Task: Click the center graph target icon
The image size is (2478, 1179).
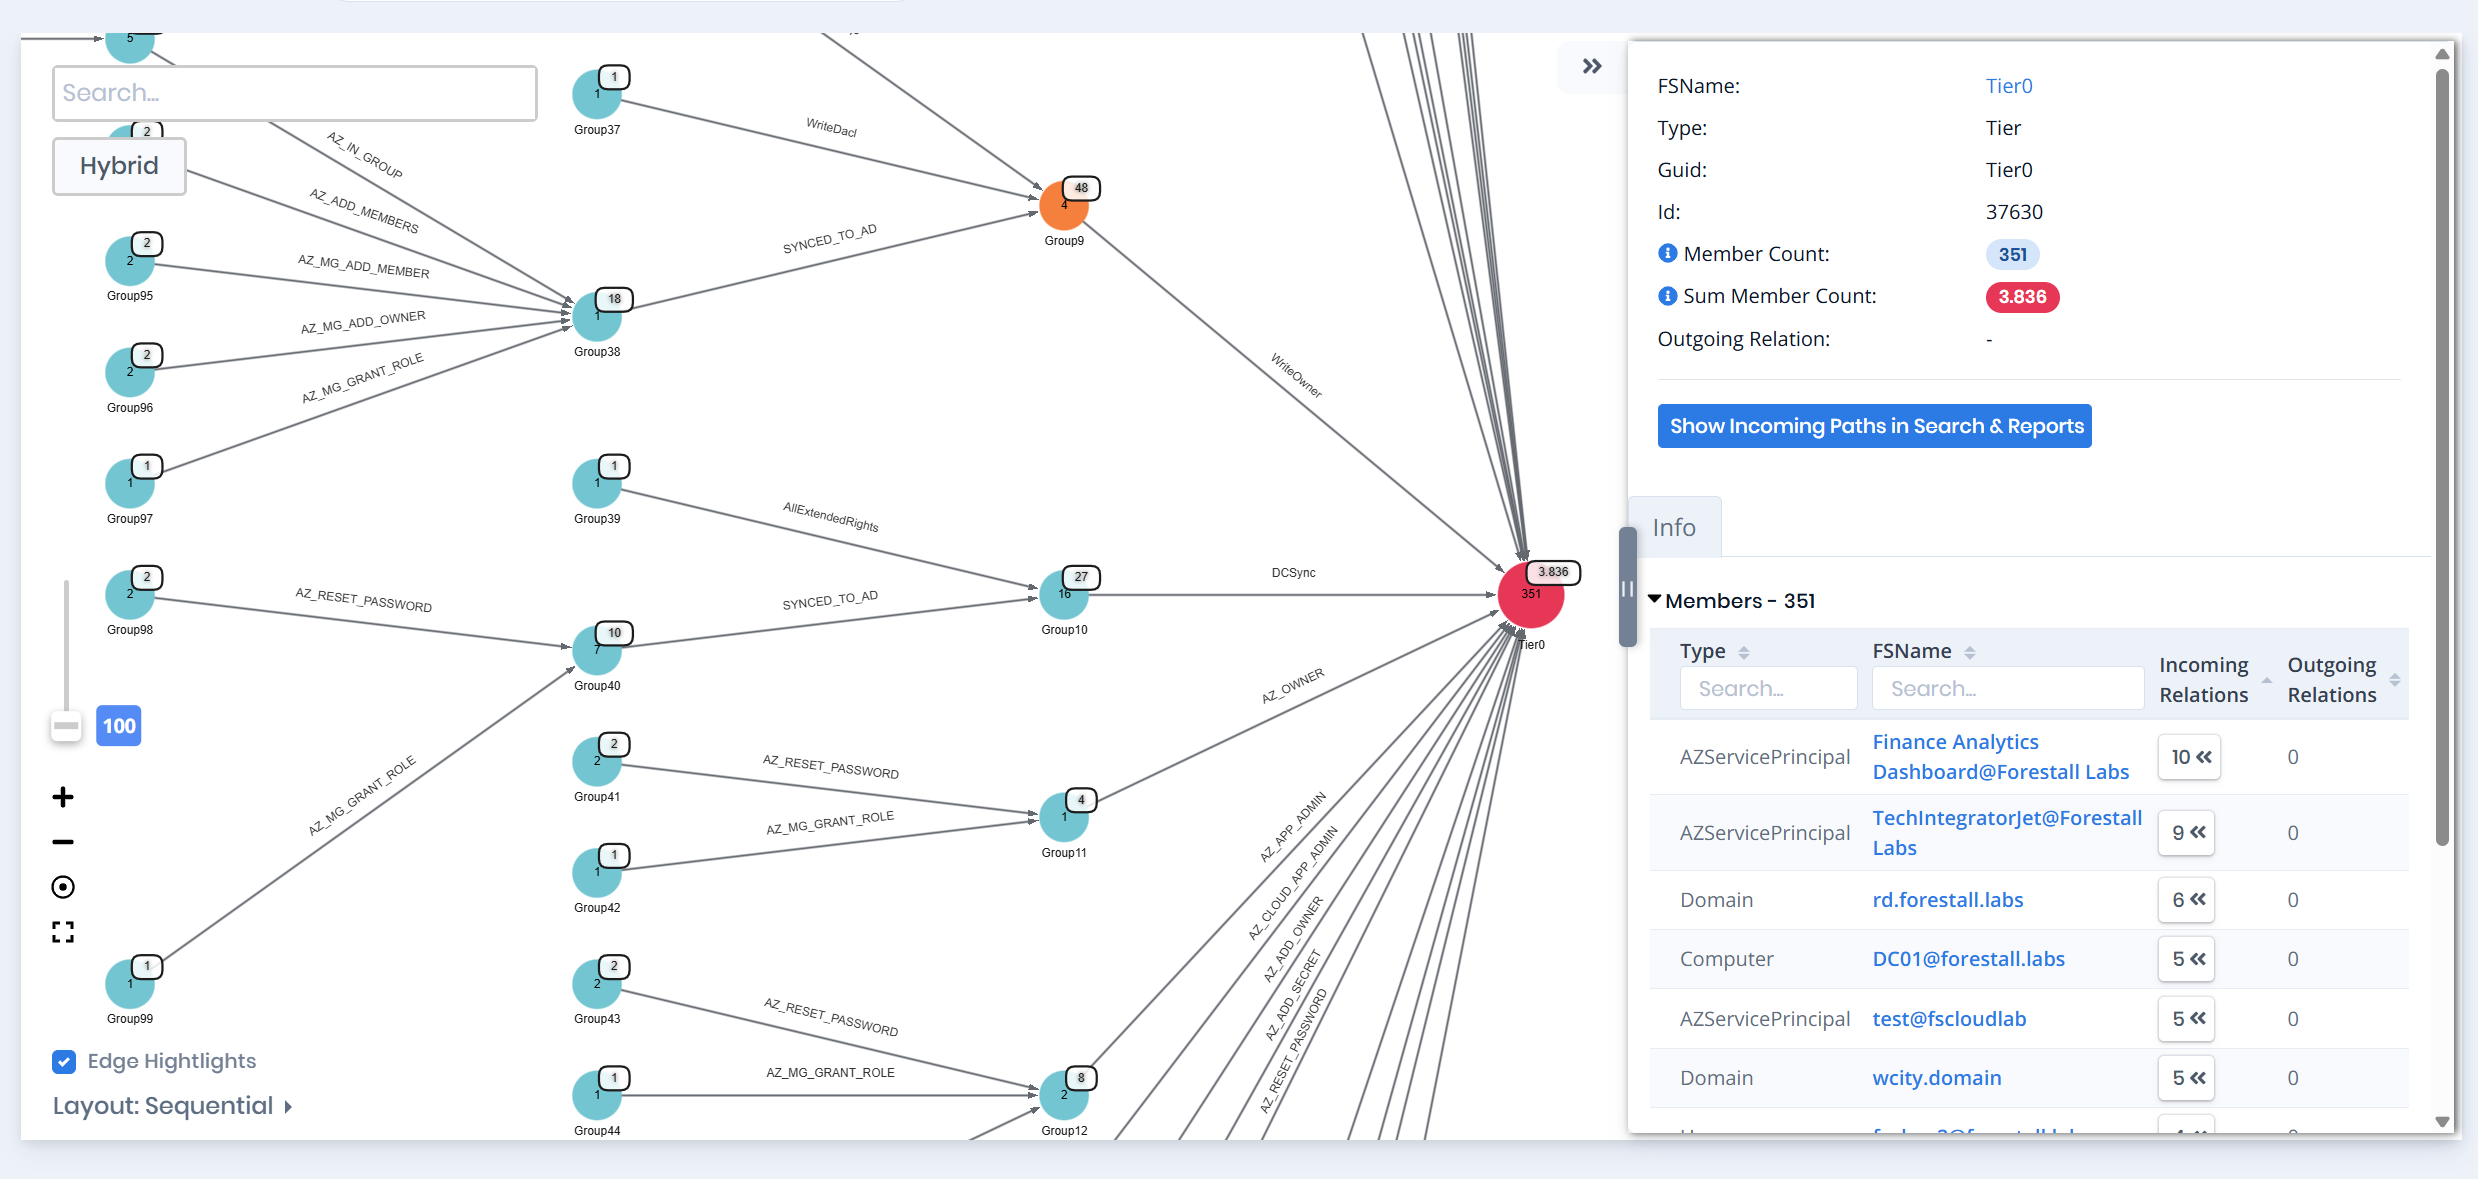Action: click(x=63, y=887)
